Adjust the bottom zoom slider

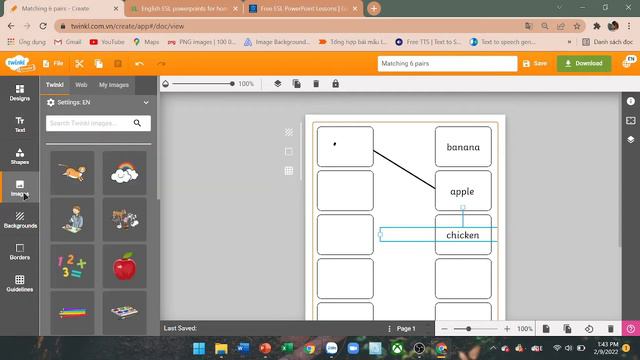pos(476,329)
